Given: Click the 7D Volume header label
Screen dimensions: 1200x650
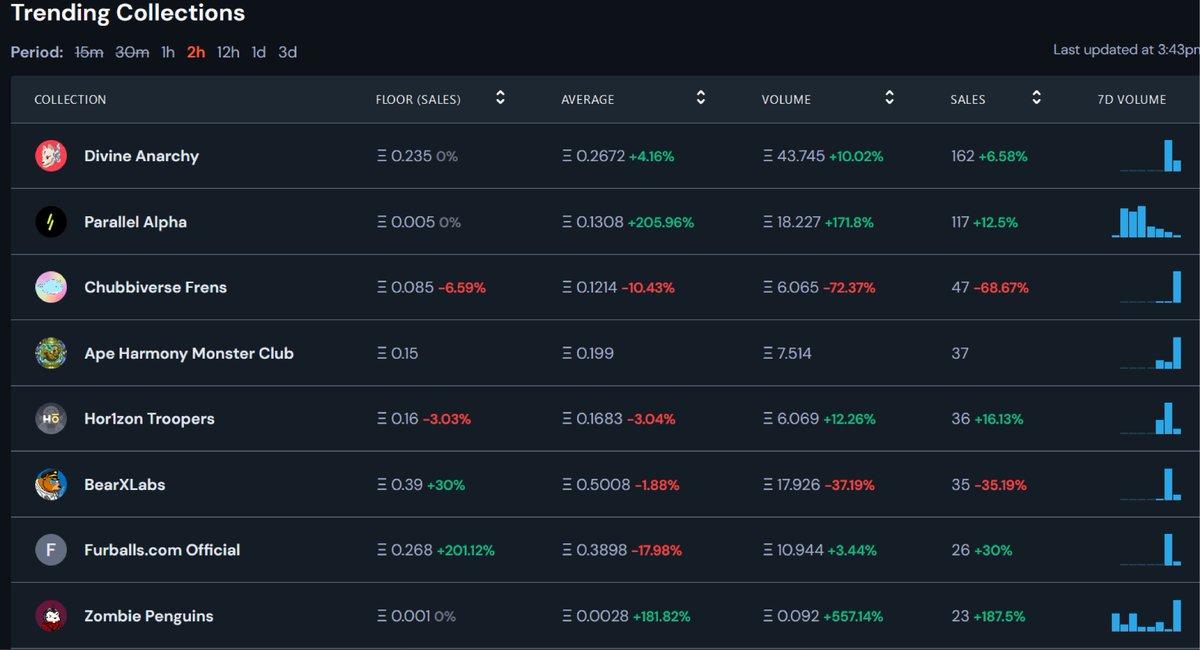Looking at the screenshot, I should click(1132, 100).
